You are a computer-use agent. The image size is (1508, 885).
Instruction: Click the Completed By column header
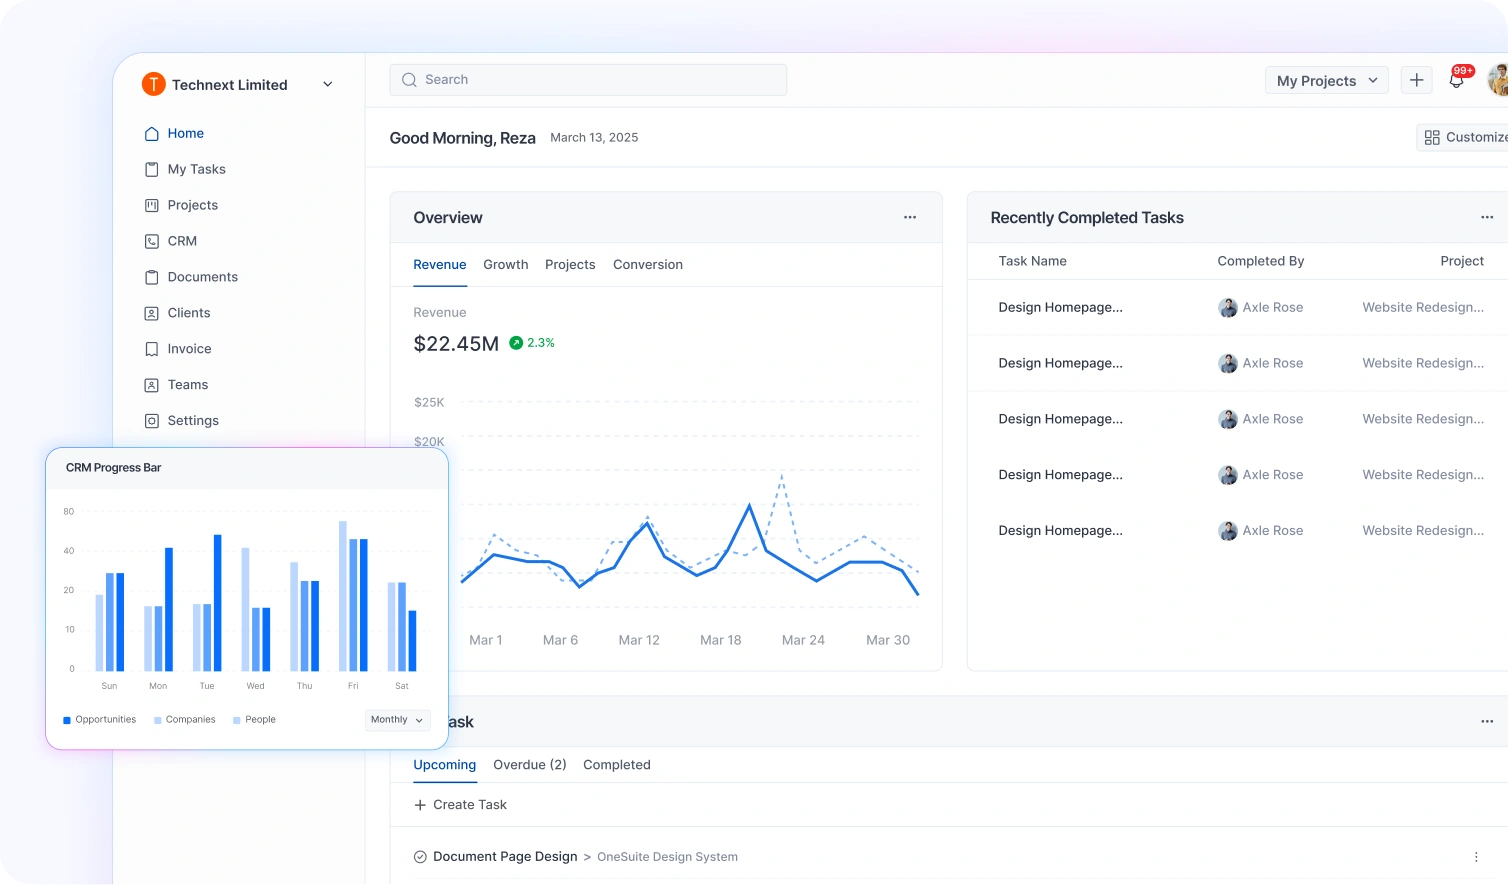[1260, 261]
